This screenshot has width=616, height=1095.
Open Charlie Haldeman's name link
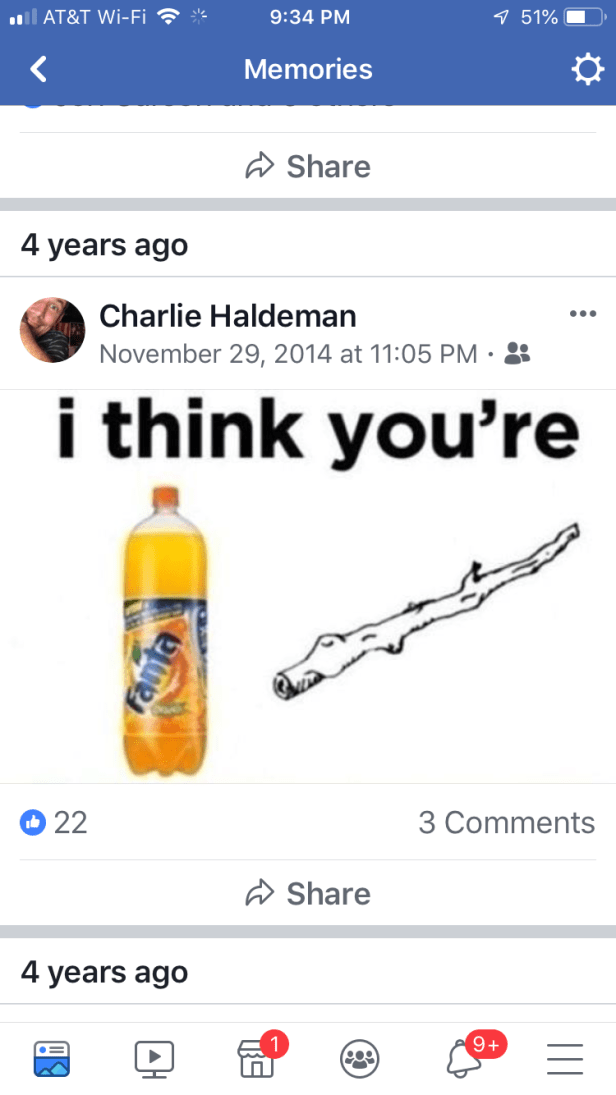pos(228,316)
